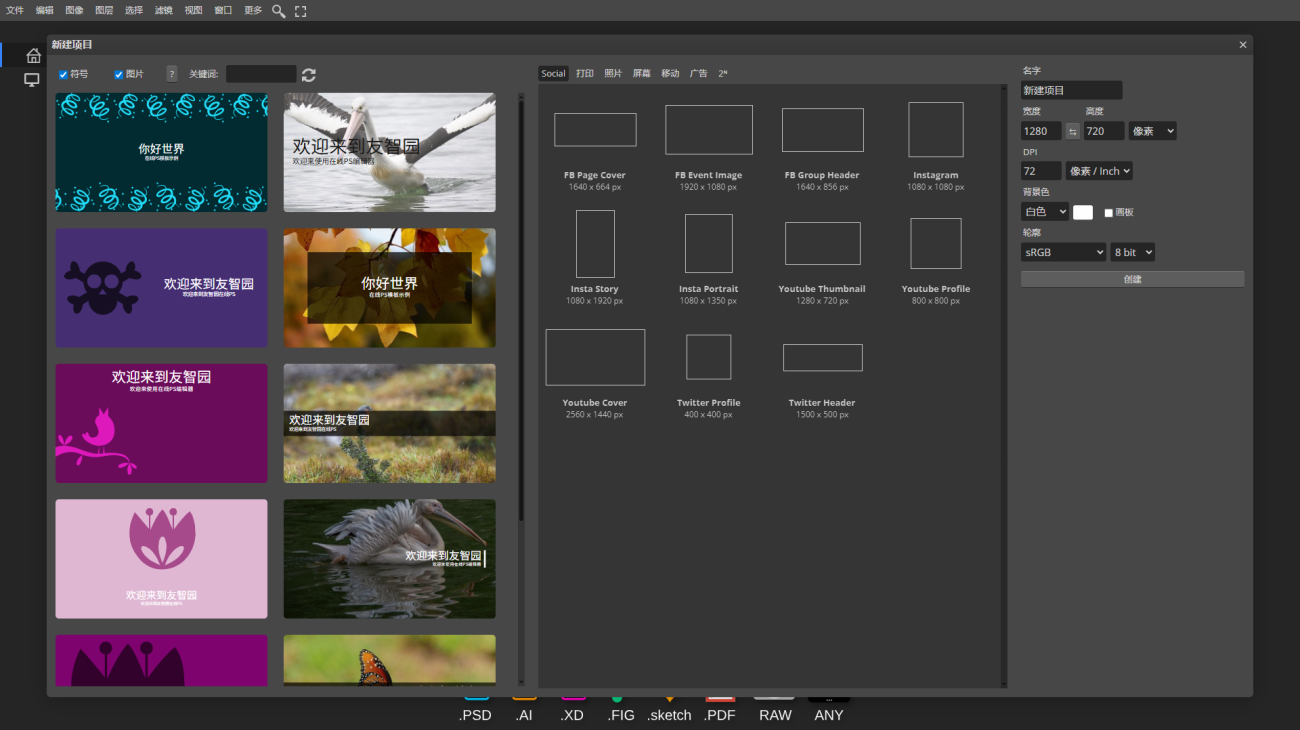
Task: Click the Home icon in left sidebar
Action: [33, 56]
